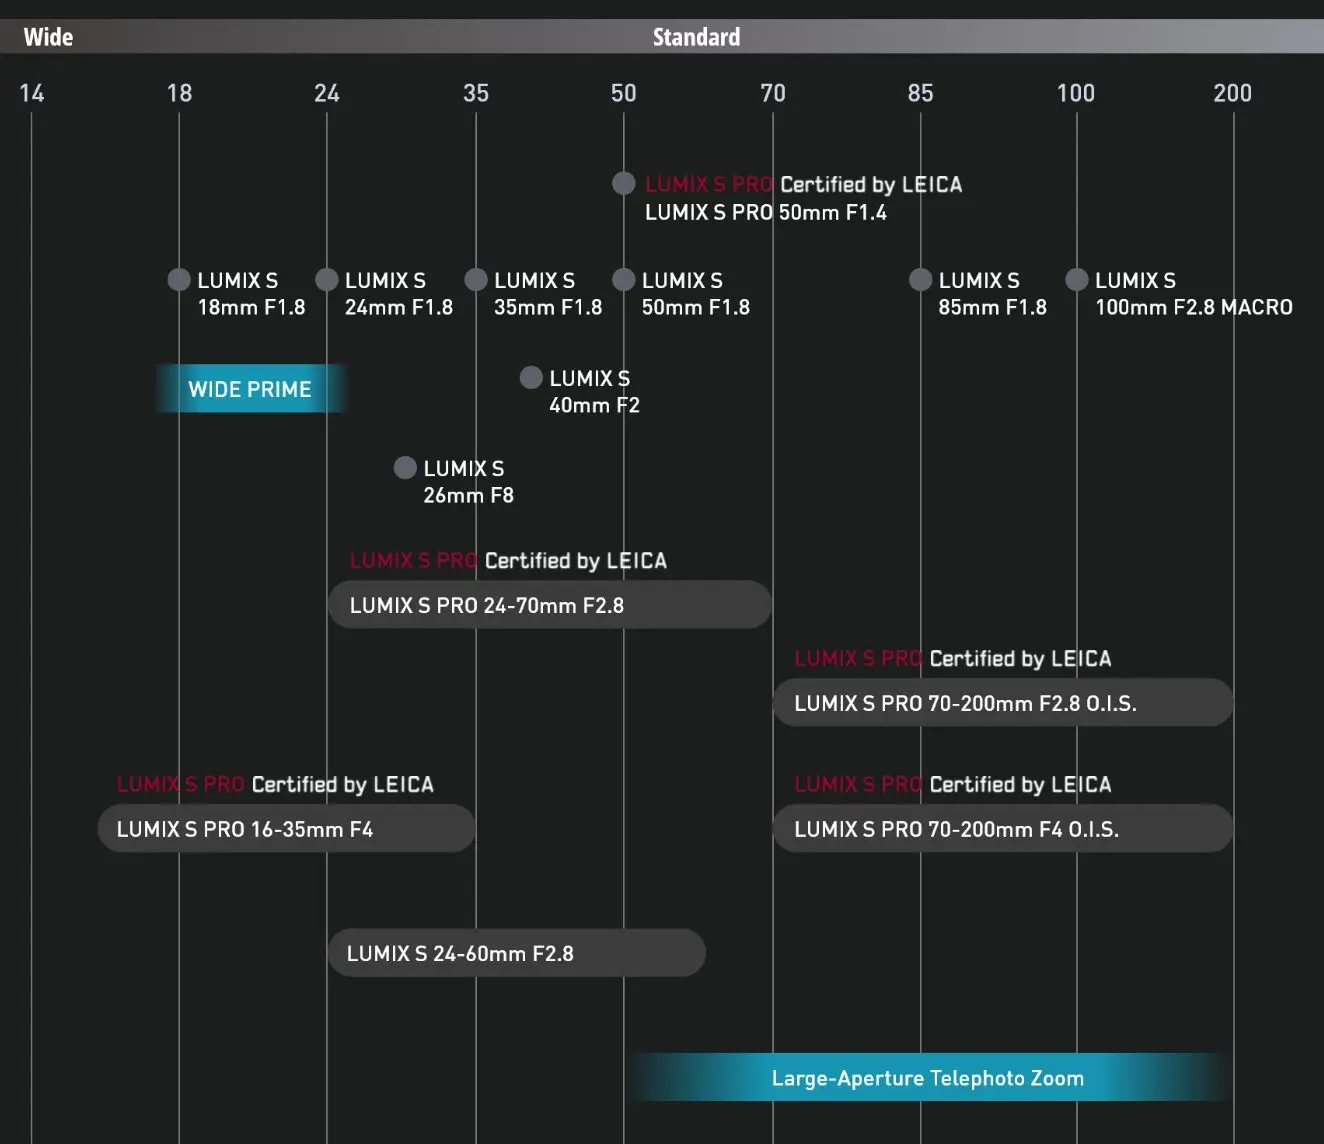Select the LUMIX S PRO 70-200mm F4 O.I.S. bar
Image resolution: width=1324 pixels, height=1144 pixels.
coord(1002,829)
